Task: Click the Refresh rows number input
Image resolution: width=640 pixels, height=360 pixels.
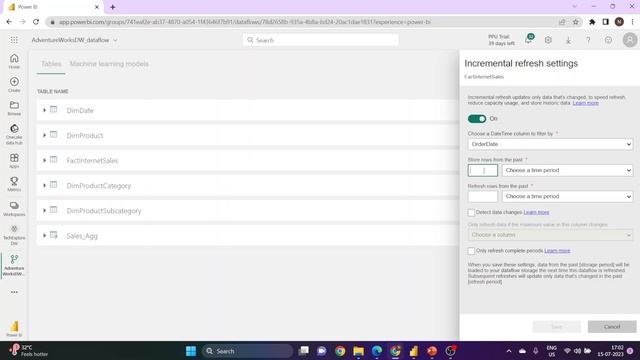Action: pyautogui.click(x=483, y=196)
